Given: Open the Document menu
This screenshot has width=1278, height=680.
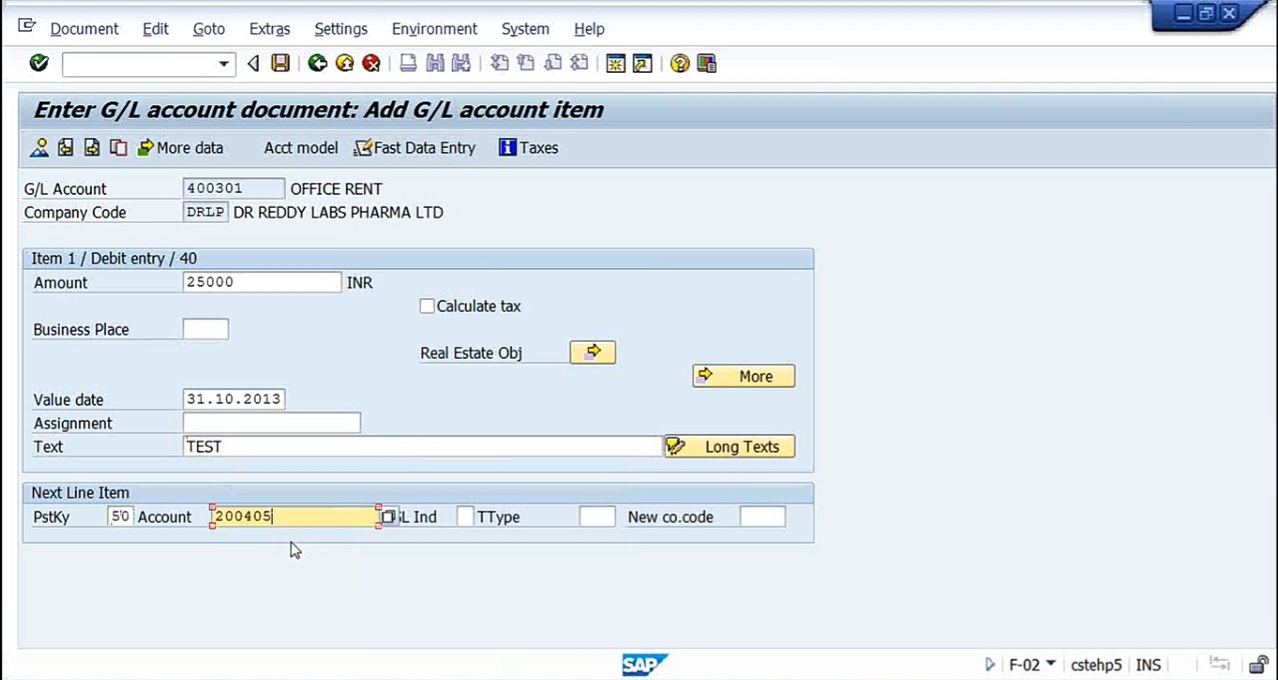Looking at the screenshot, I should pyautogui.click(x=84, y=29).
